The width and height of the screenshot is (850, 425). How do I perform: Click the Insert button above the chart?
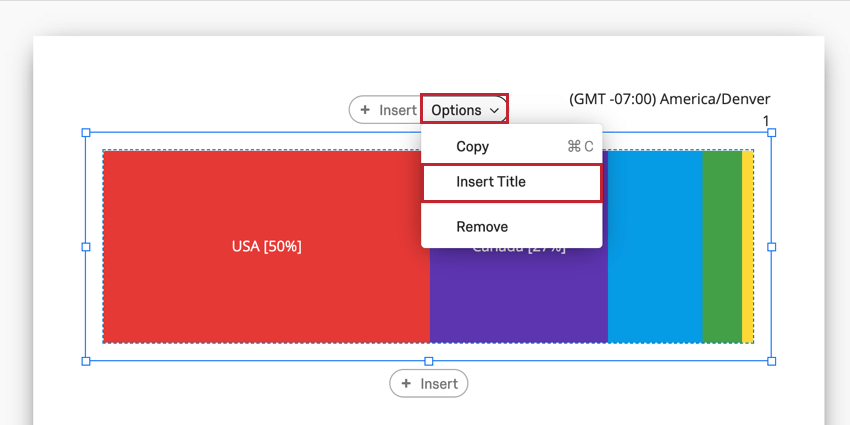pos(386,110)
